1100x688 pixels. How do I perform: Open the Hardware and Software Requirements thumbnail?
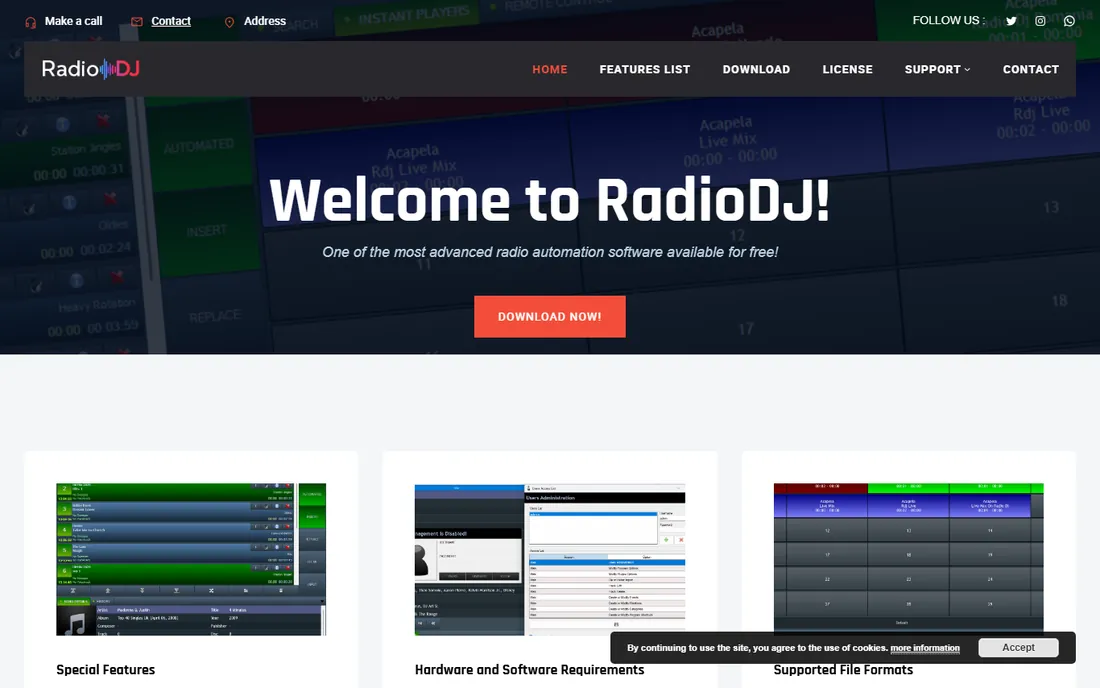(x=550, y=559)
